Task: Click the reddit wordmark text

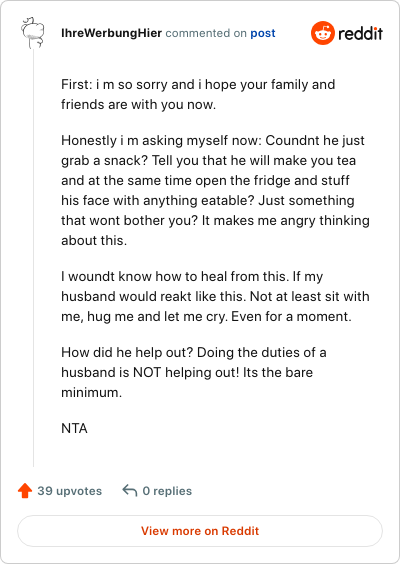Action: pyautogui.click(x=360, y=33)
